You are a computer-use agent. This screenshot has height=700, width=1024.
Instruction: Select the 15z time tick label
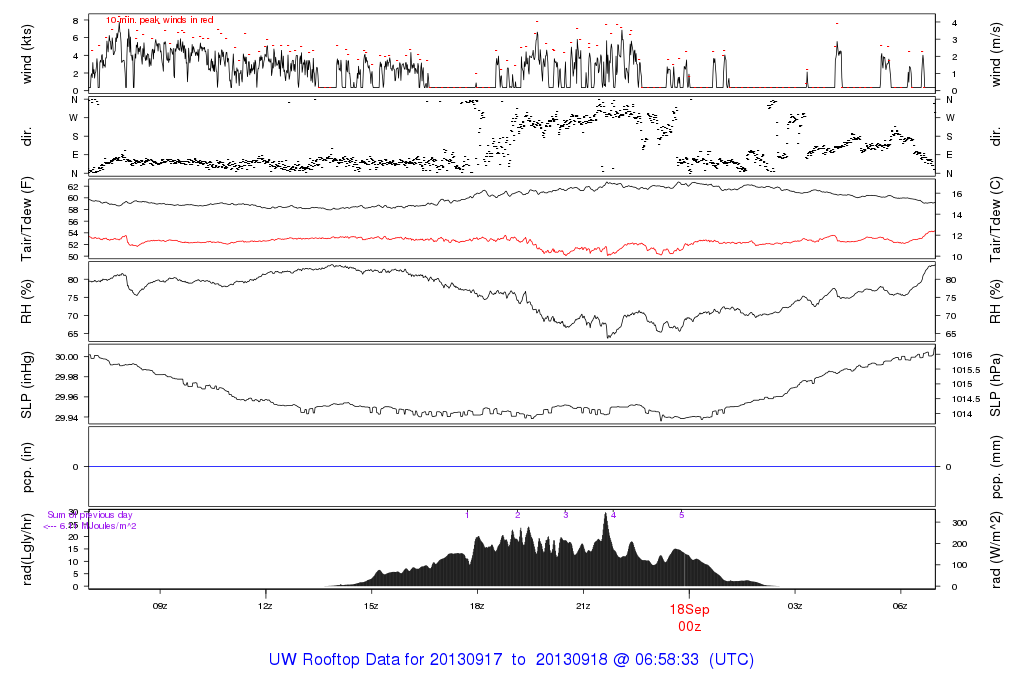click(371, 606)
